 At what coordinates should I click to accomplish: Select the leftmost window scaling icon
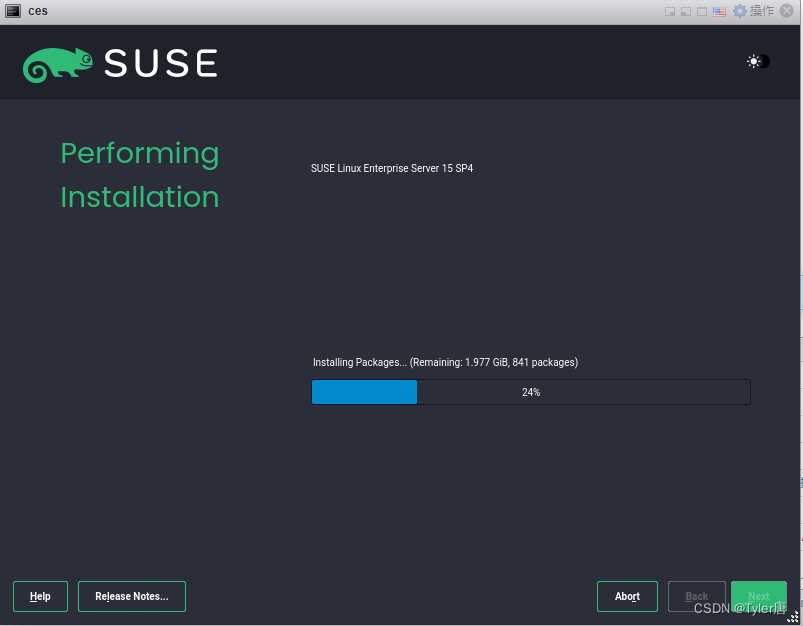tap(670, 10)
